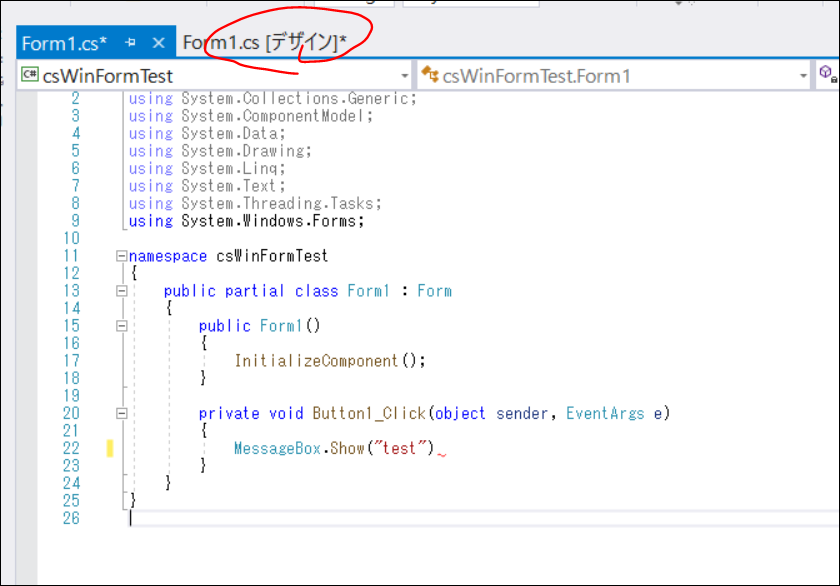840x586 pixels.
Task: Collapse the namespace csWinFormTest block
Action: [x=122, y=256]
